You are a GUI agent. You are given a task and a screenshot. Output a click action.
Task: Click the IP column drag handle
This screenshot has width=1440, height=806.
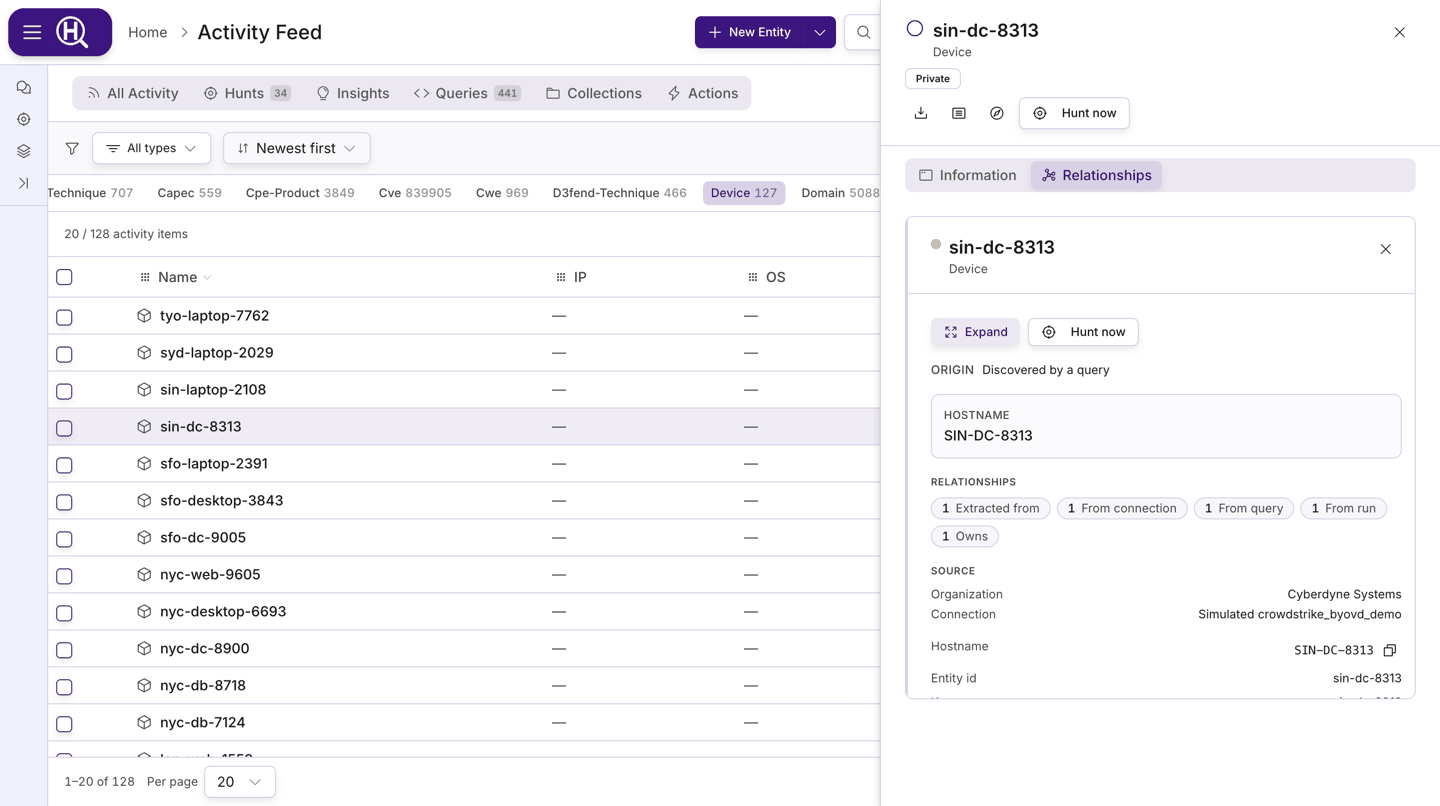561,277
